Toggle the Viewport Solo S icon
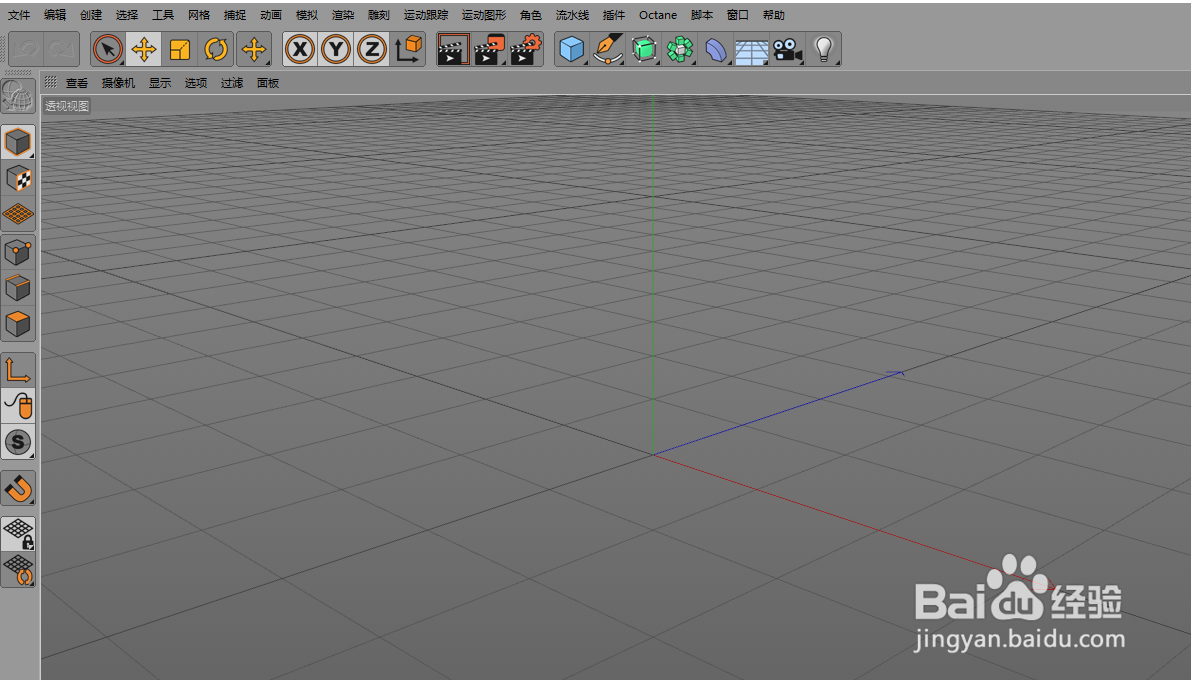 17,442
